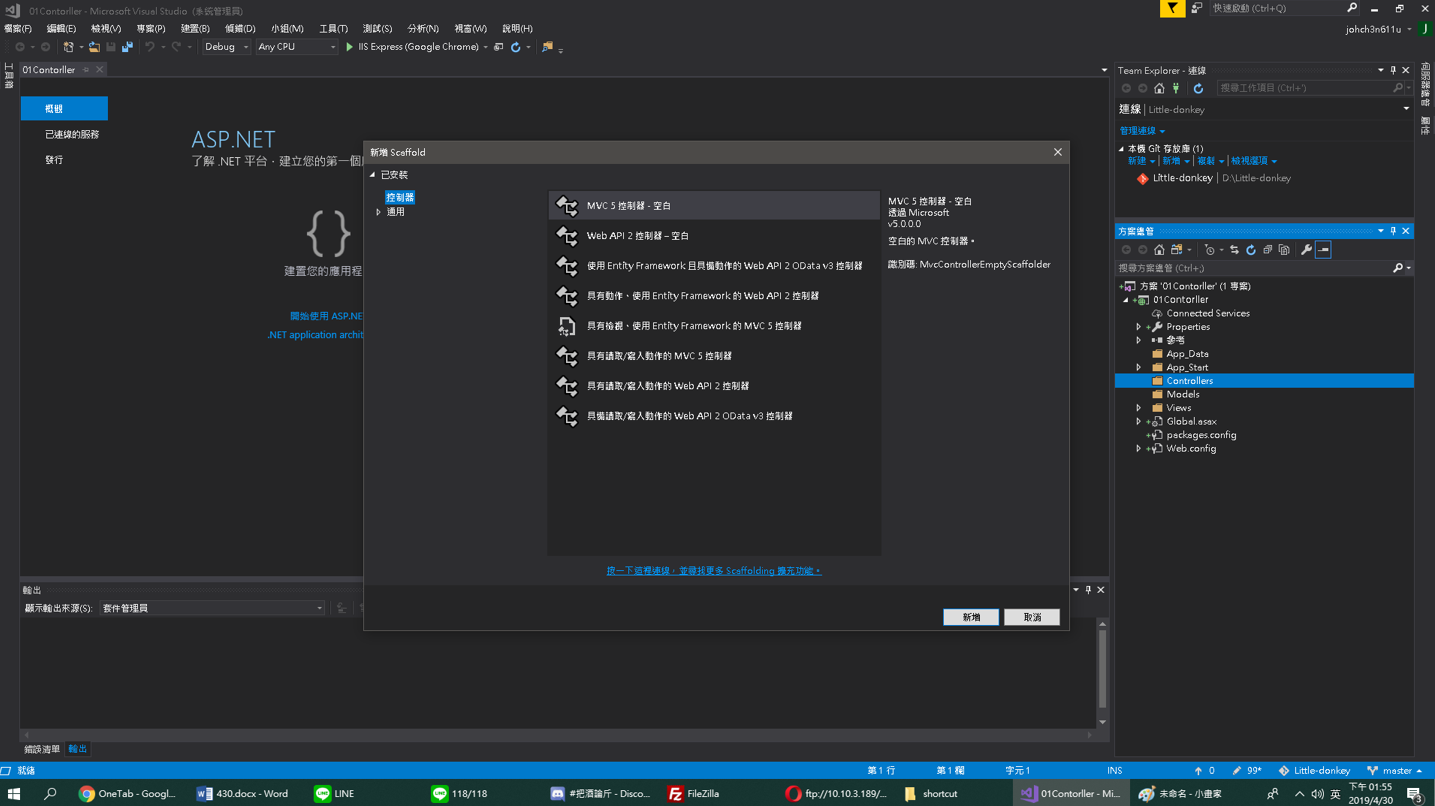
Task: Click the 新增 button in the Scaffold dialog
Action: (x=971, y=617)
